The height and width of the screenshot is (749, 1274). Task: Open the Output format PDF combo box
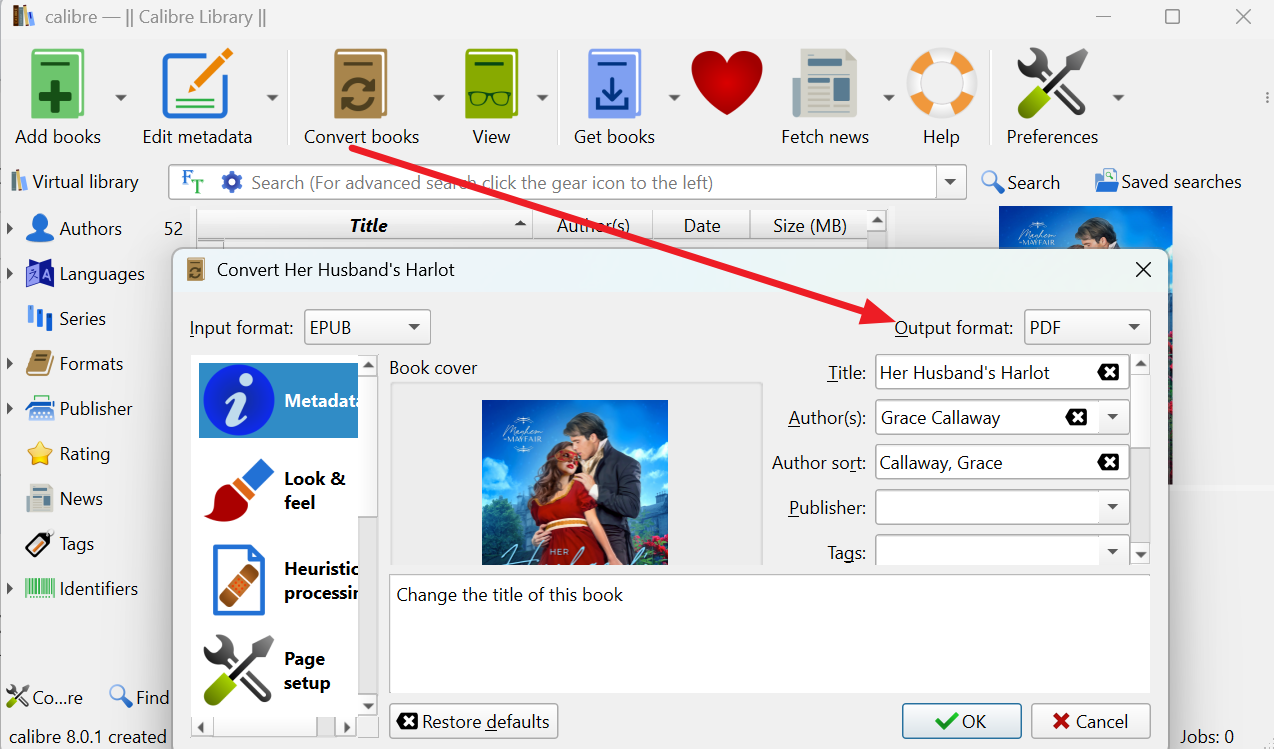coord(1087,327)
